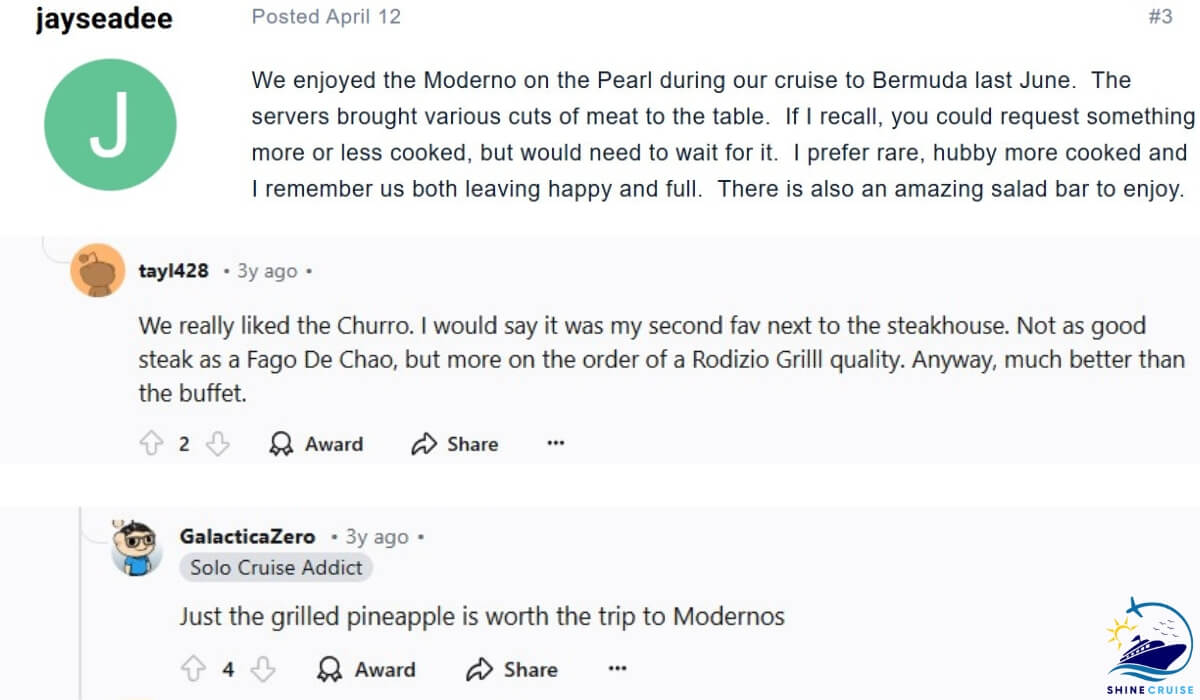Click the jayseadee green avatar
Image resolution: width=1200 pixels, height=700 pixels.
111,122
